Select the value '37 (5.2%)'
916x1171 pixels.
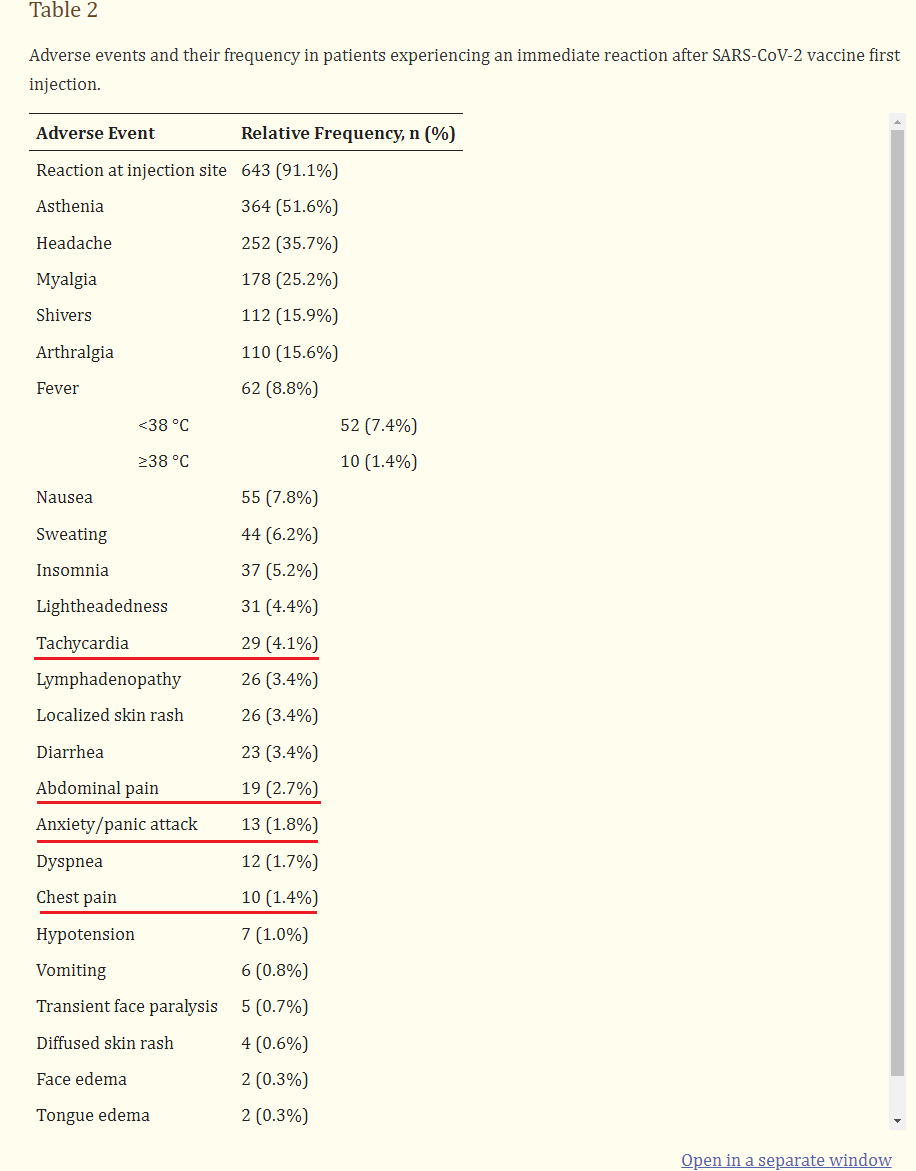click(x=280, y=571)
